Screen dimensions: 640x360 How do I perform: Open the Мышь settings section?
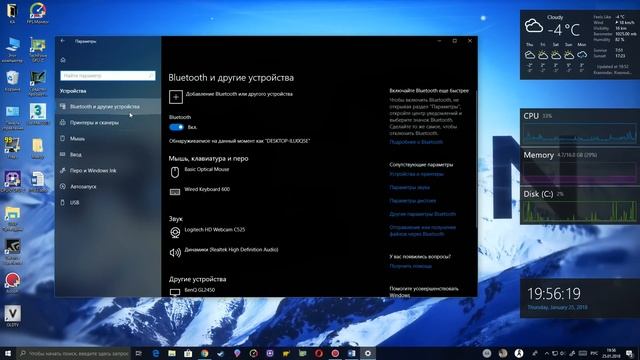(x=108, y=139)
